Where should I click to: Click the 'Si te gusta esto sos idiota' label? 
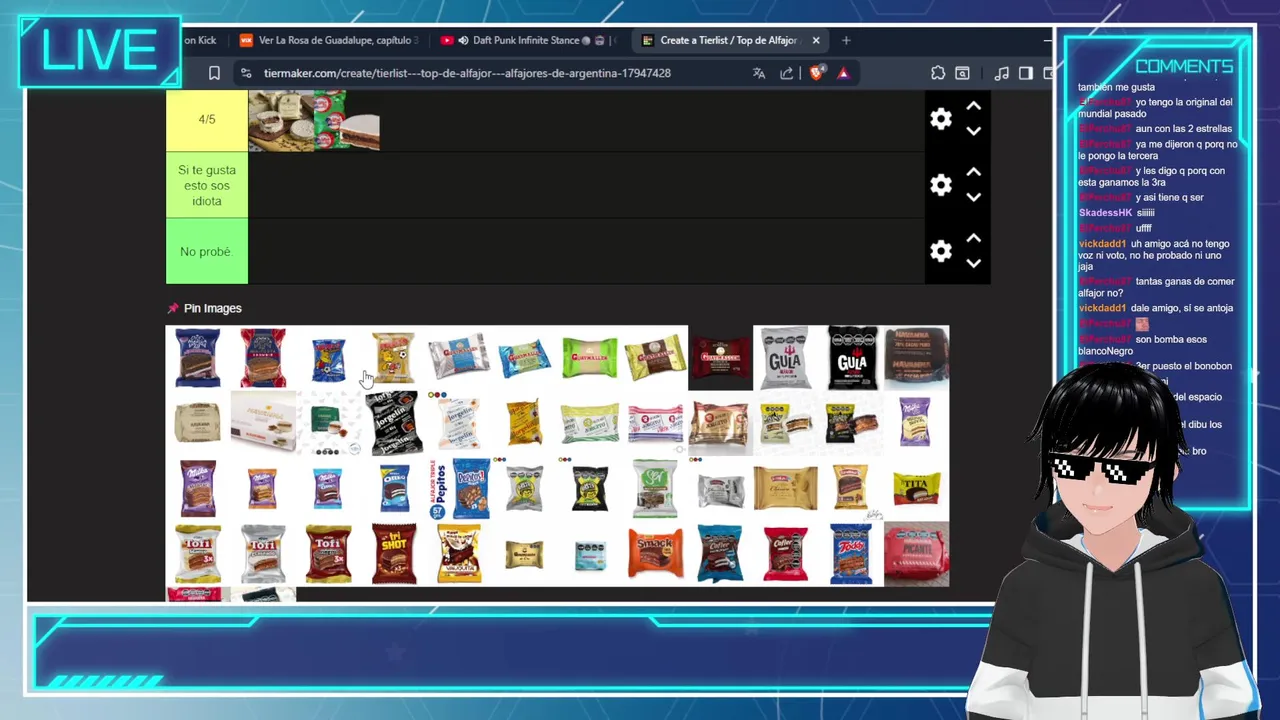click(207, 185)
